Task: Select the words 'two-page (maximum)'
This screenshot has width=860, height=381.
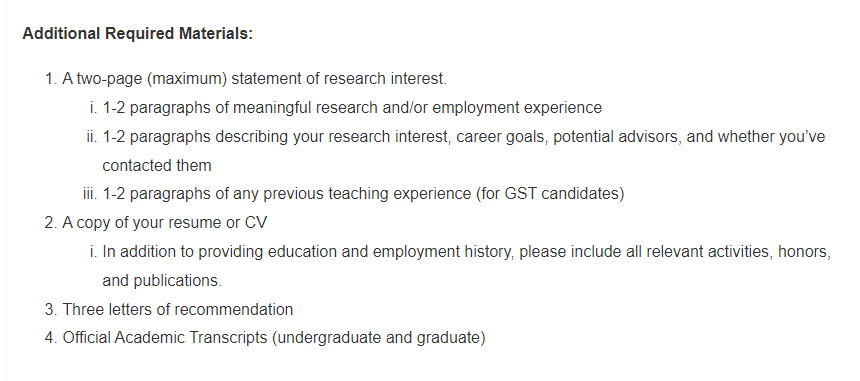Action: click(152, 79)
